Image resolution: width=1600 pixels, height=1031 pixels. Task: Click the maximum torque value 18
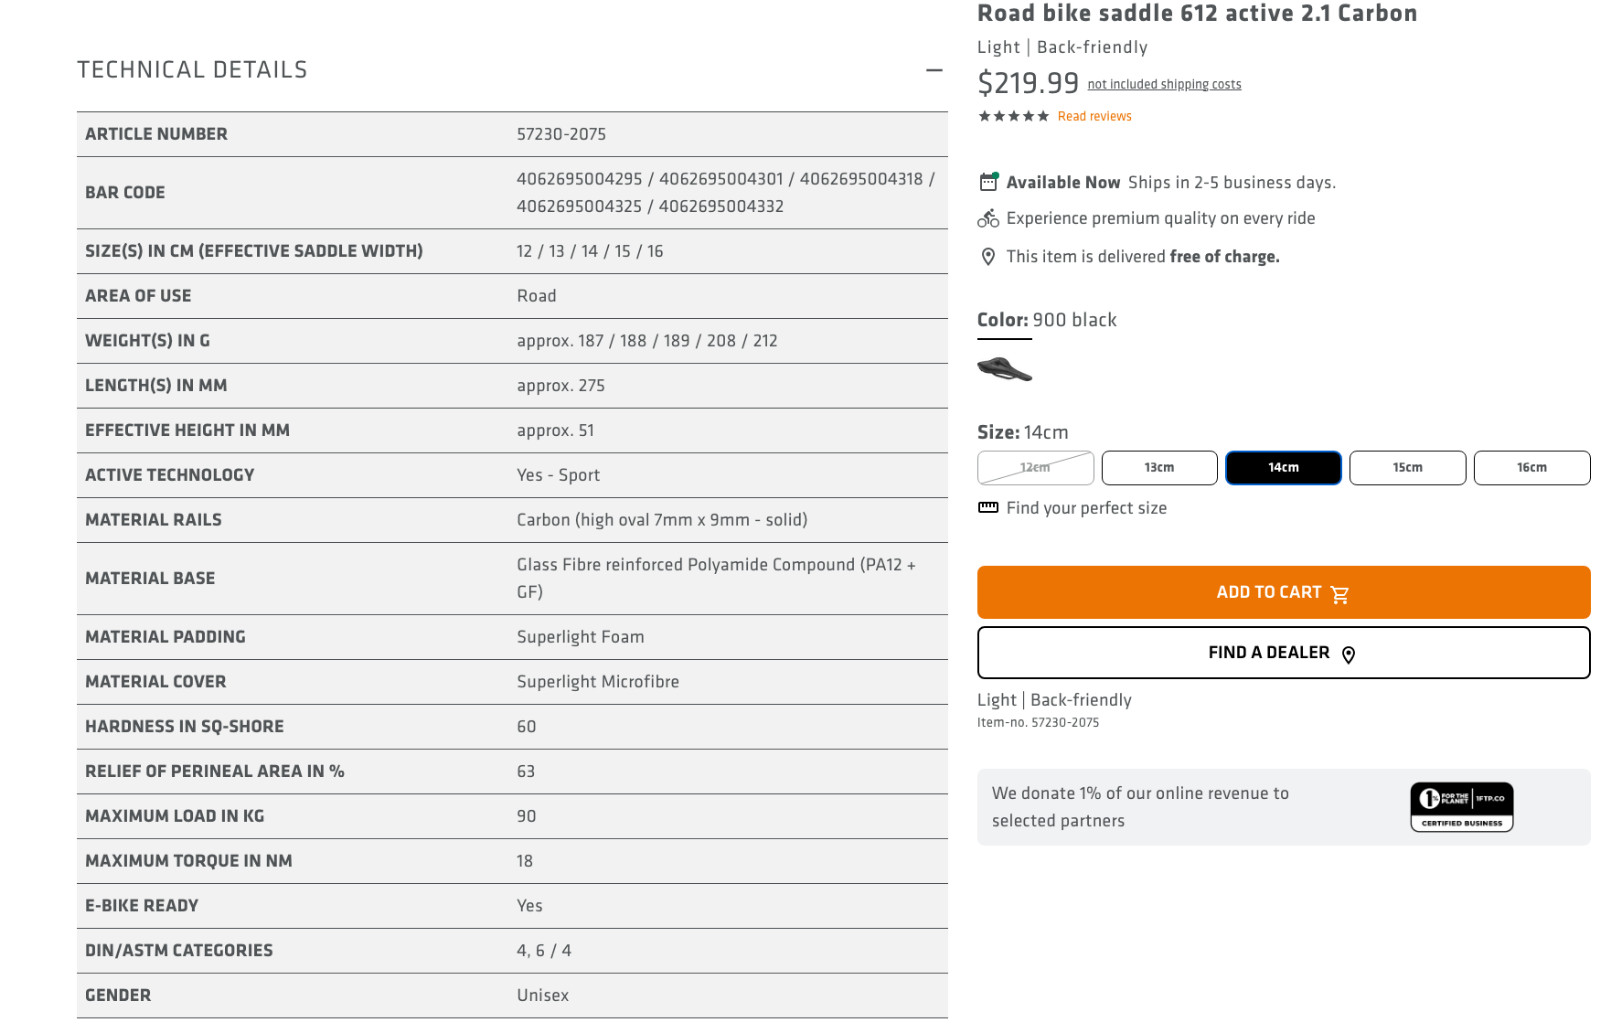(525, 861)
